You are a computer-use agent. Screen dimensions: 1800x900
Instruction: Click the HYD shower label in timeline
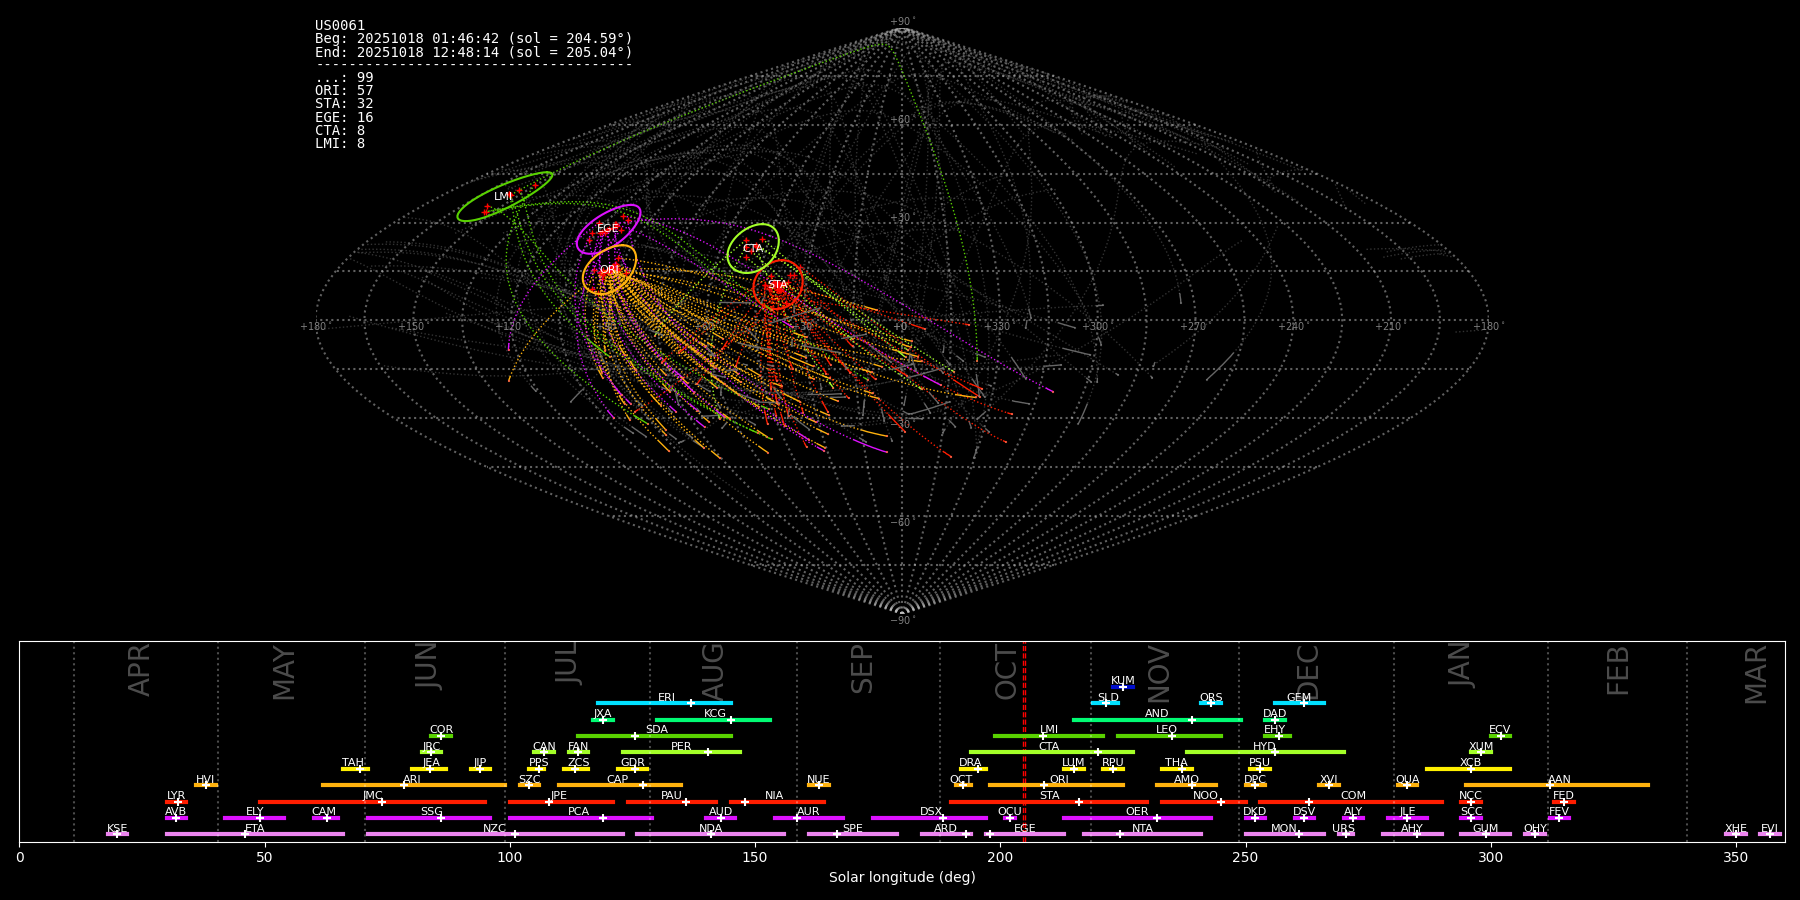tap(1265, 747)
